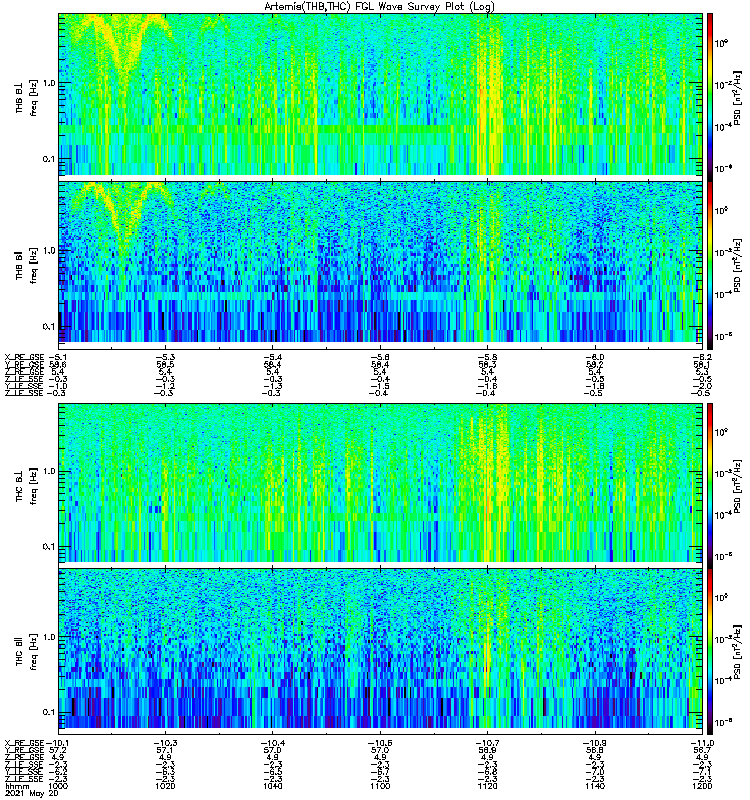Click the THC X_RE_GSE value '-10.9'
Image resolution: width=750 pixels, height=800 pixels.
click(594, 743)
